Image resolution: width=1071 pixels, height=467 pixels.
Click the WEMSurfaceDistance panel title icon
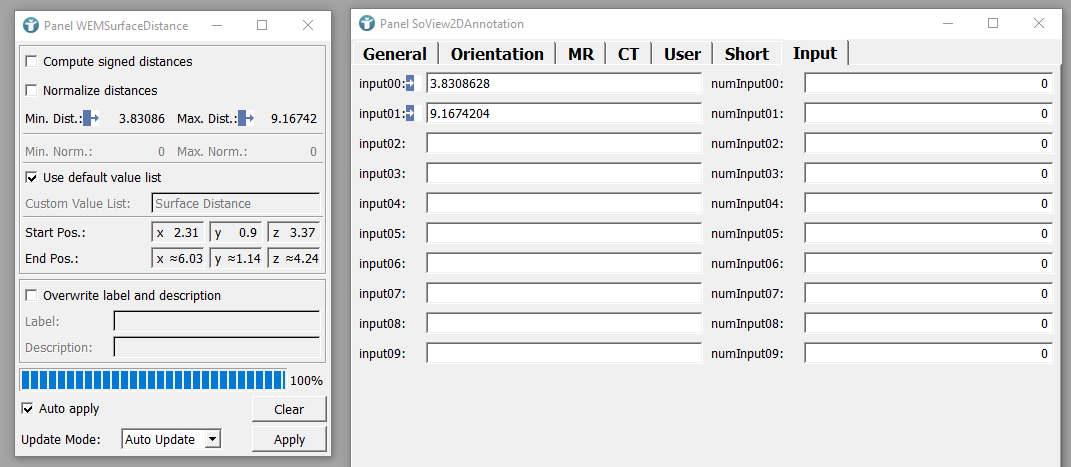(x=31, y=24)
